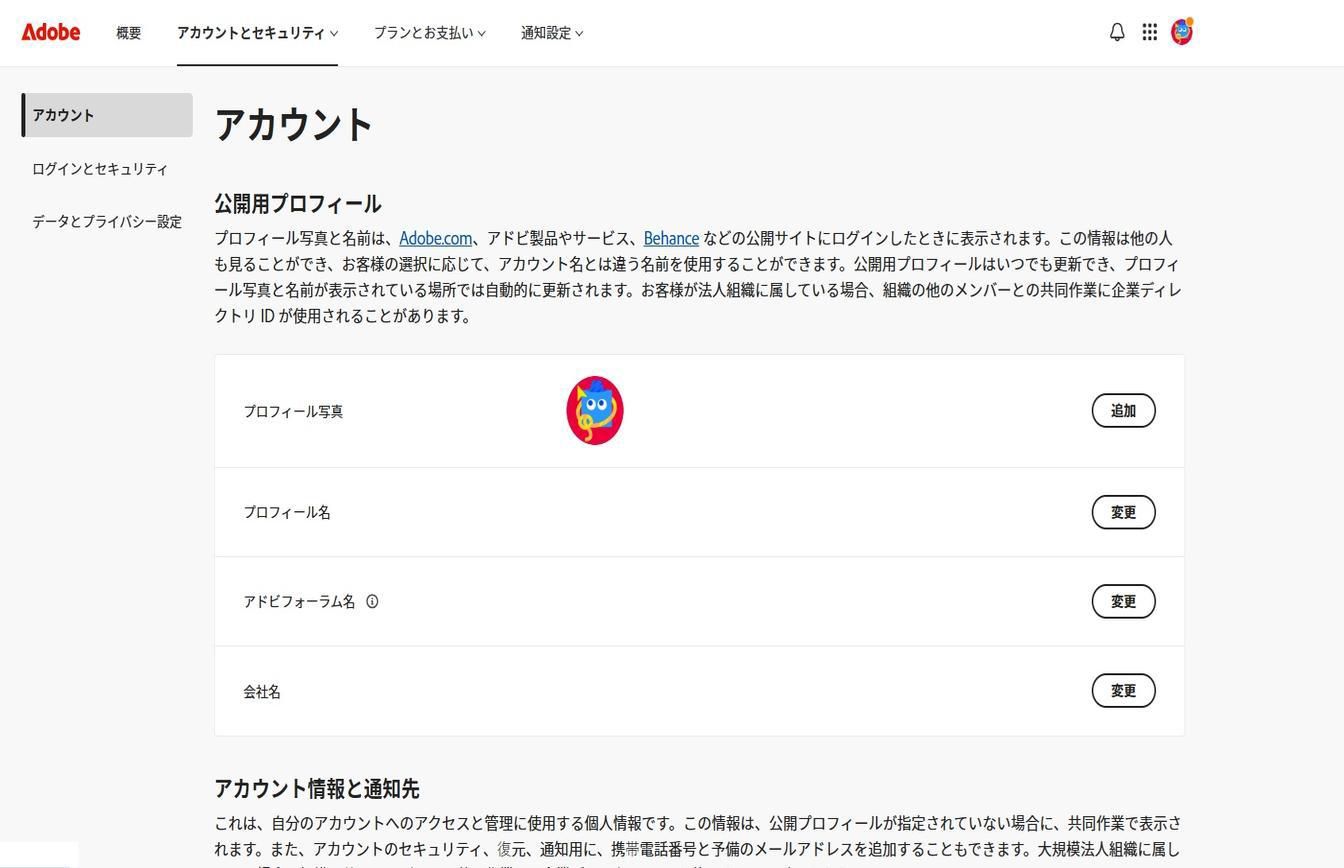Viewport: 1344px width, 868px height.
Task: Open the Adobe apps grid icon
Action: 1149,32
